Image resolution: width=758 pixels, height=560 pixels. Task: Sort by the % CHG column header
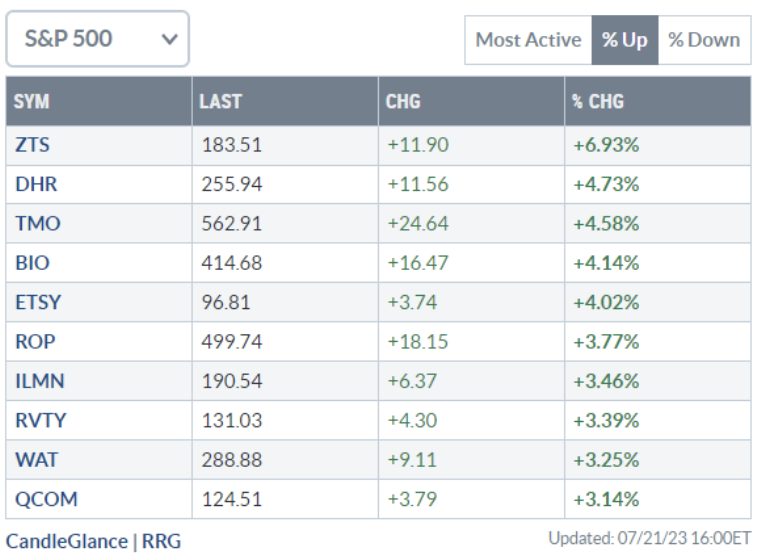597,101
